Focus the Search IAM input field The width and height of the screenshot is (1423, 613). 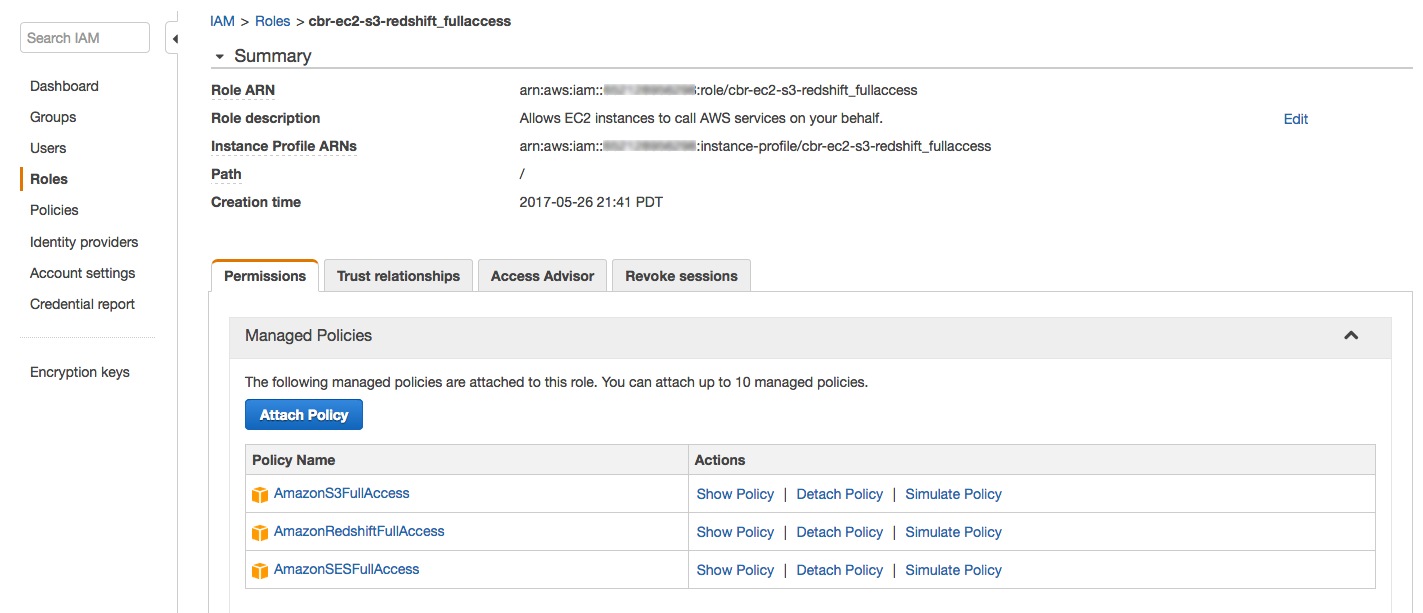pyautogui.click(x=85, y=38)
